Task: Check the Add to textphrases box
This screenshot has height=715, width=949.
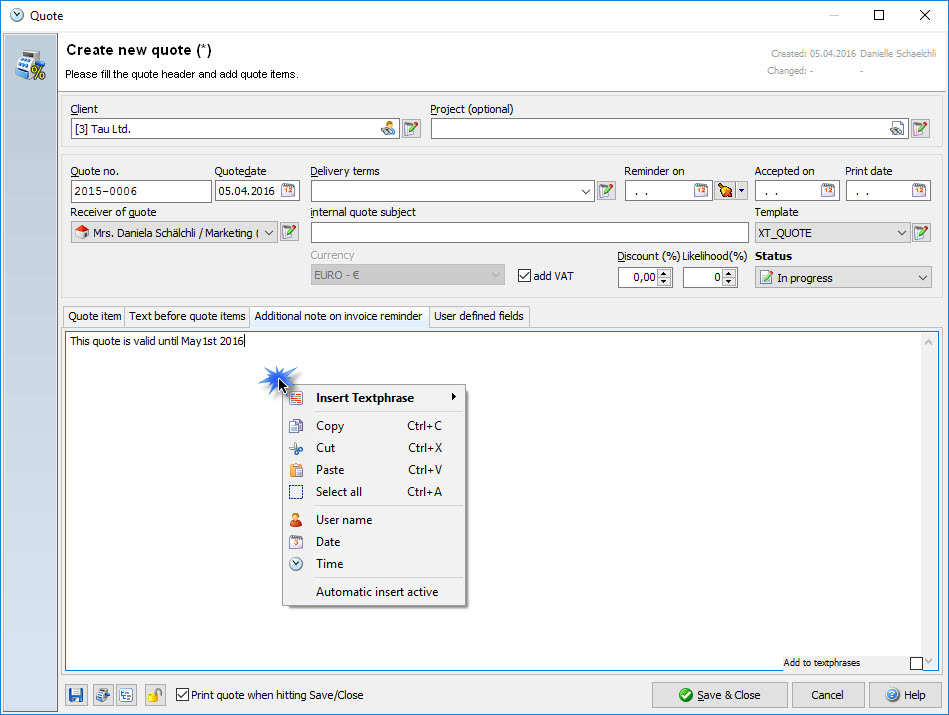Action: (x=916, y=663)
